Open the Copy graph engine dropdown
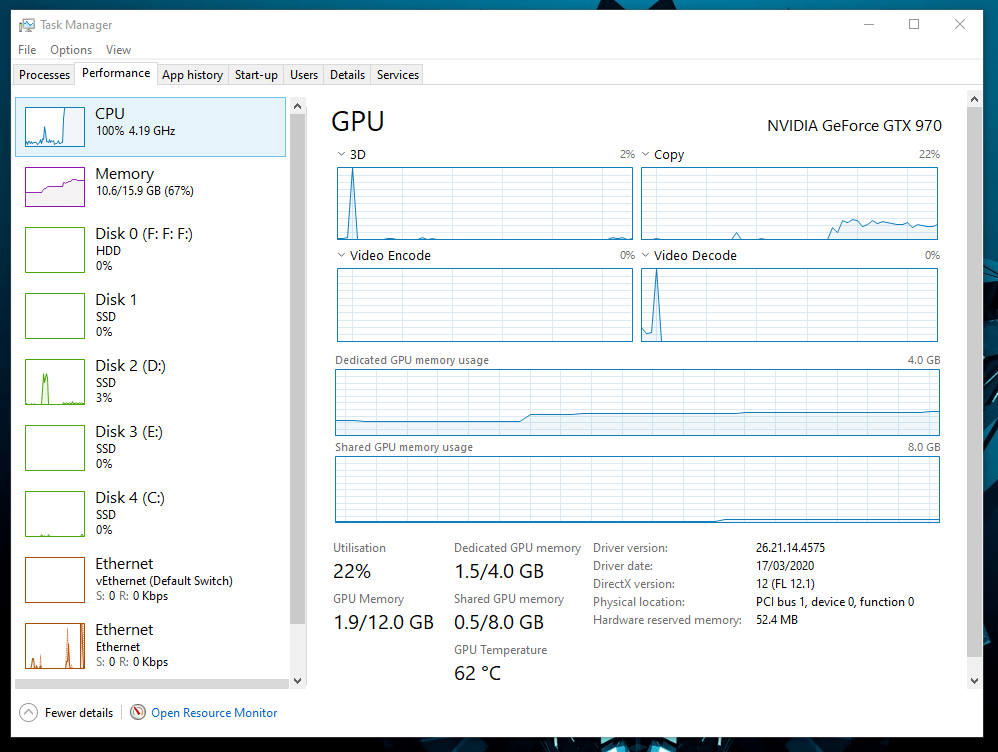998x752 pixels. tap(647, 155)
